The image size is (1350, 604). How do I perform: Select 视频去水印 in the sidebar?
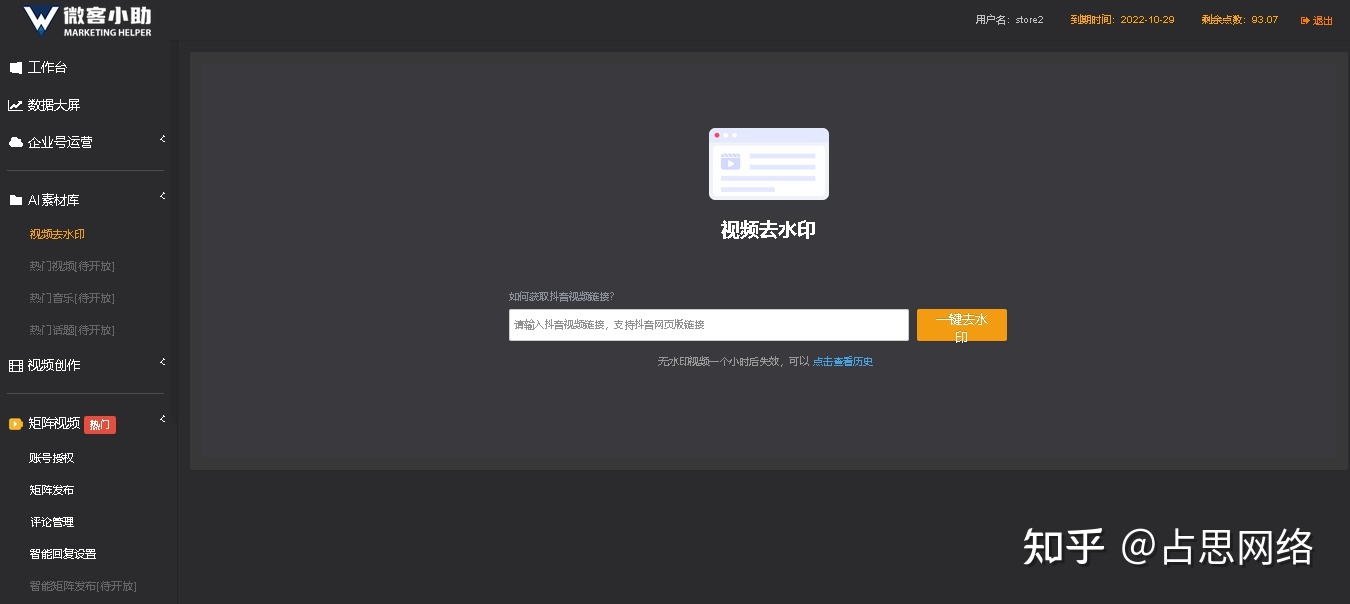57,234
